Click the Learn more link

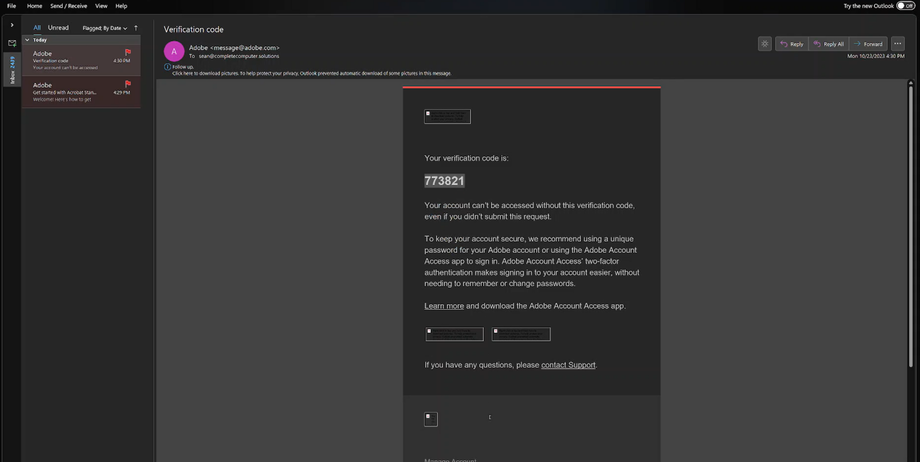coord(444,306)
